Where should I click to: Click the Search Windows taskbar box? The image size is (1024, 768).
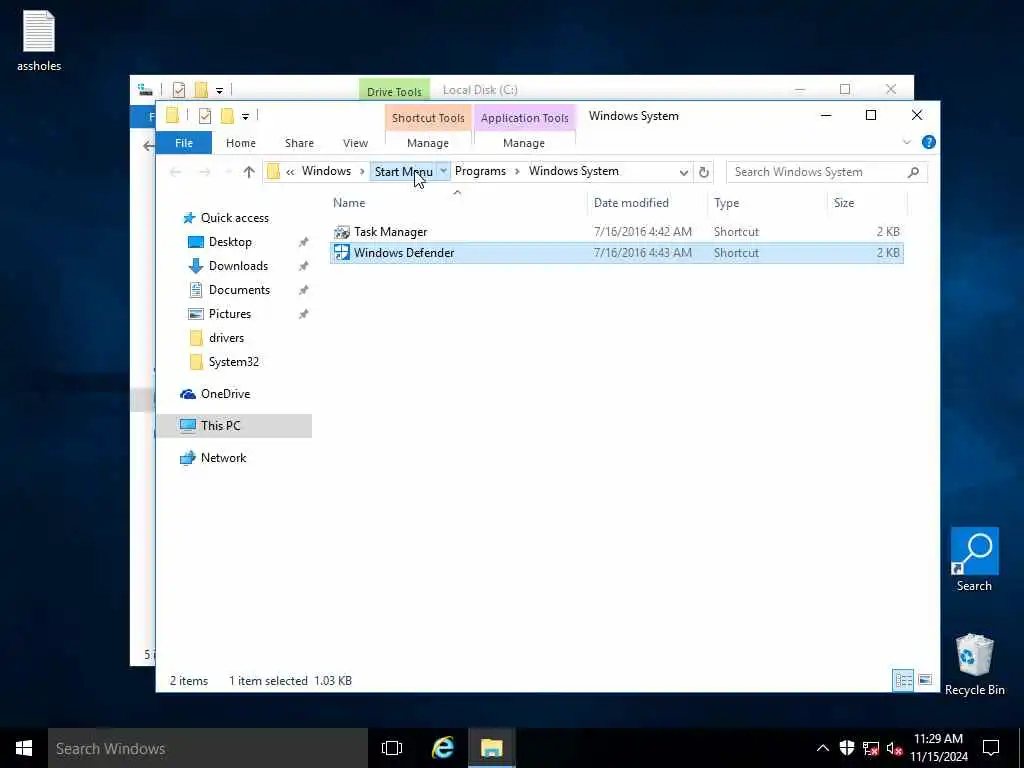[x=208, y=748]
